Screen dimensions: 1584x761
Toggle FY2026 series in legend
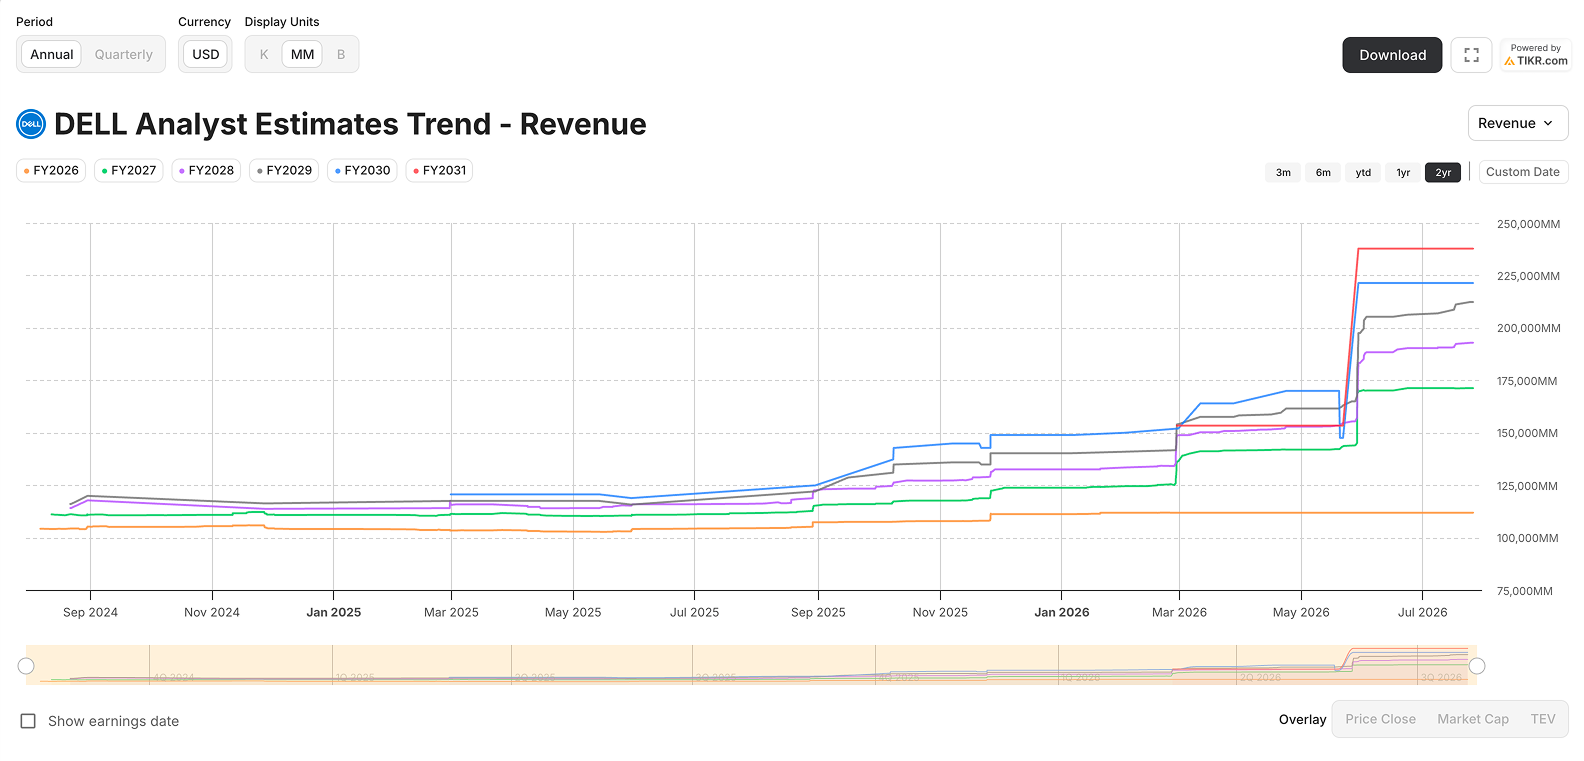51,171
